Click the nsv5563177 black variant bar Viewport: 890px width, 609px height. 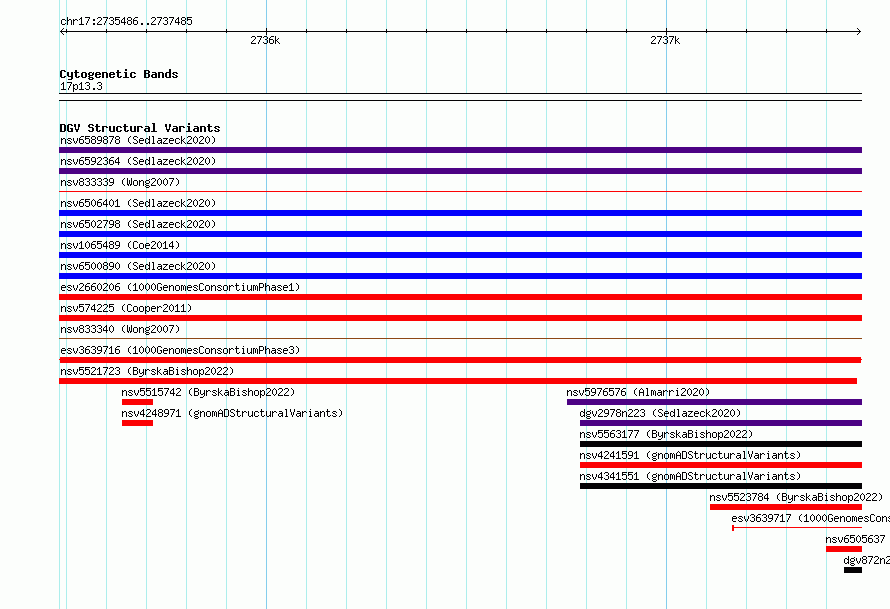[x=721, y=444]
